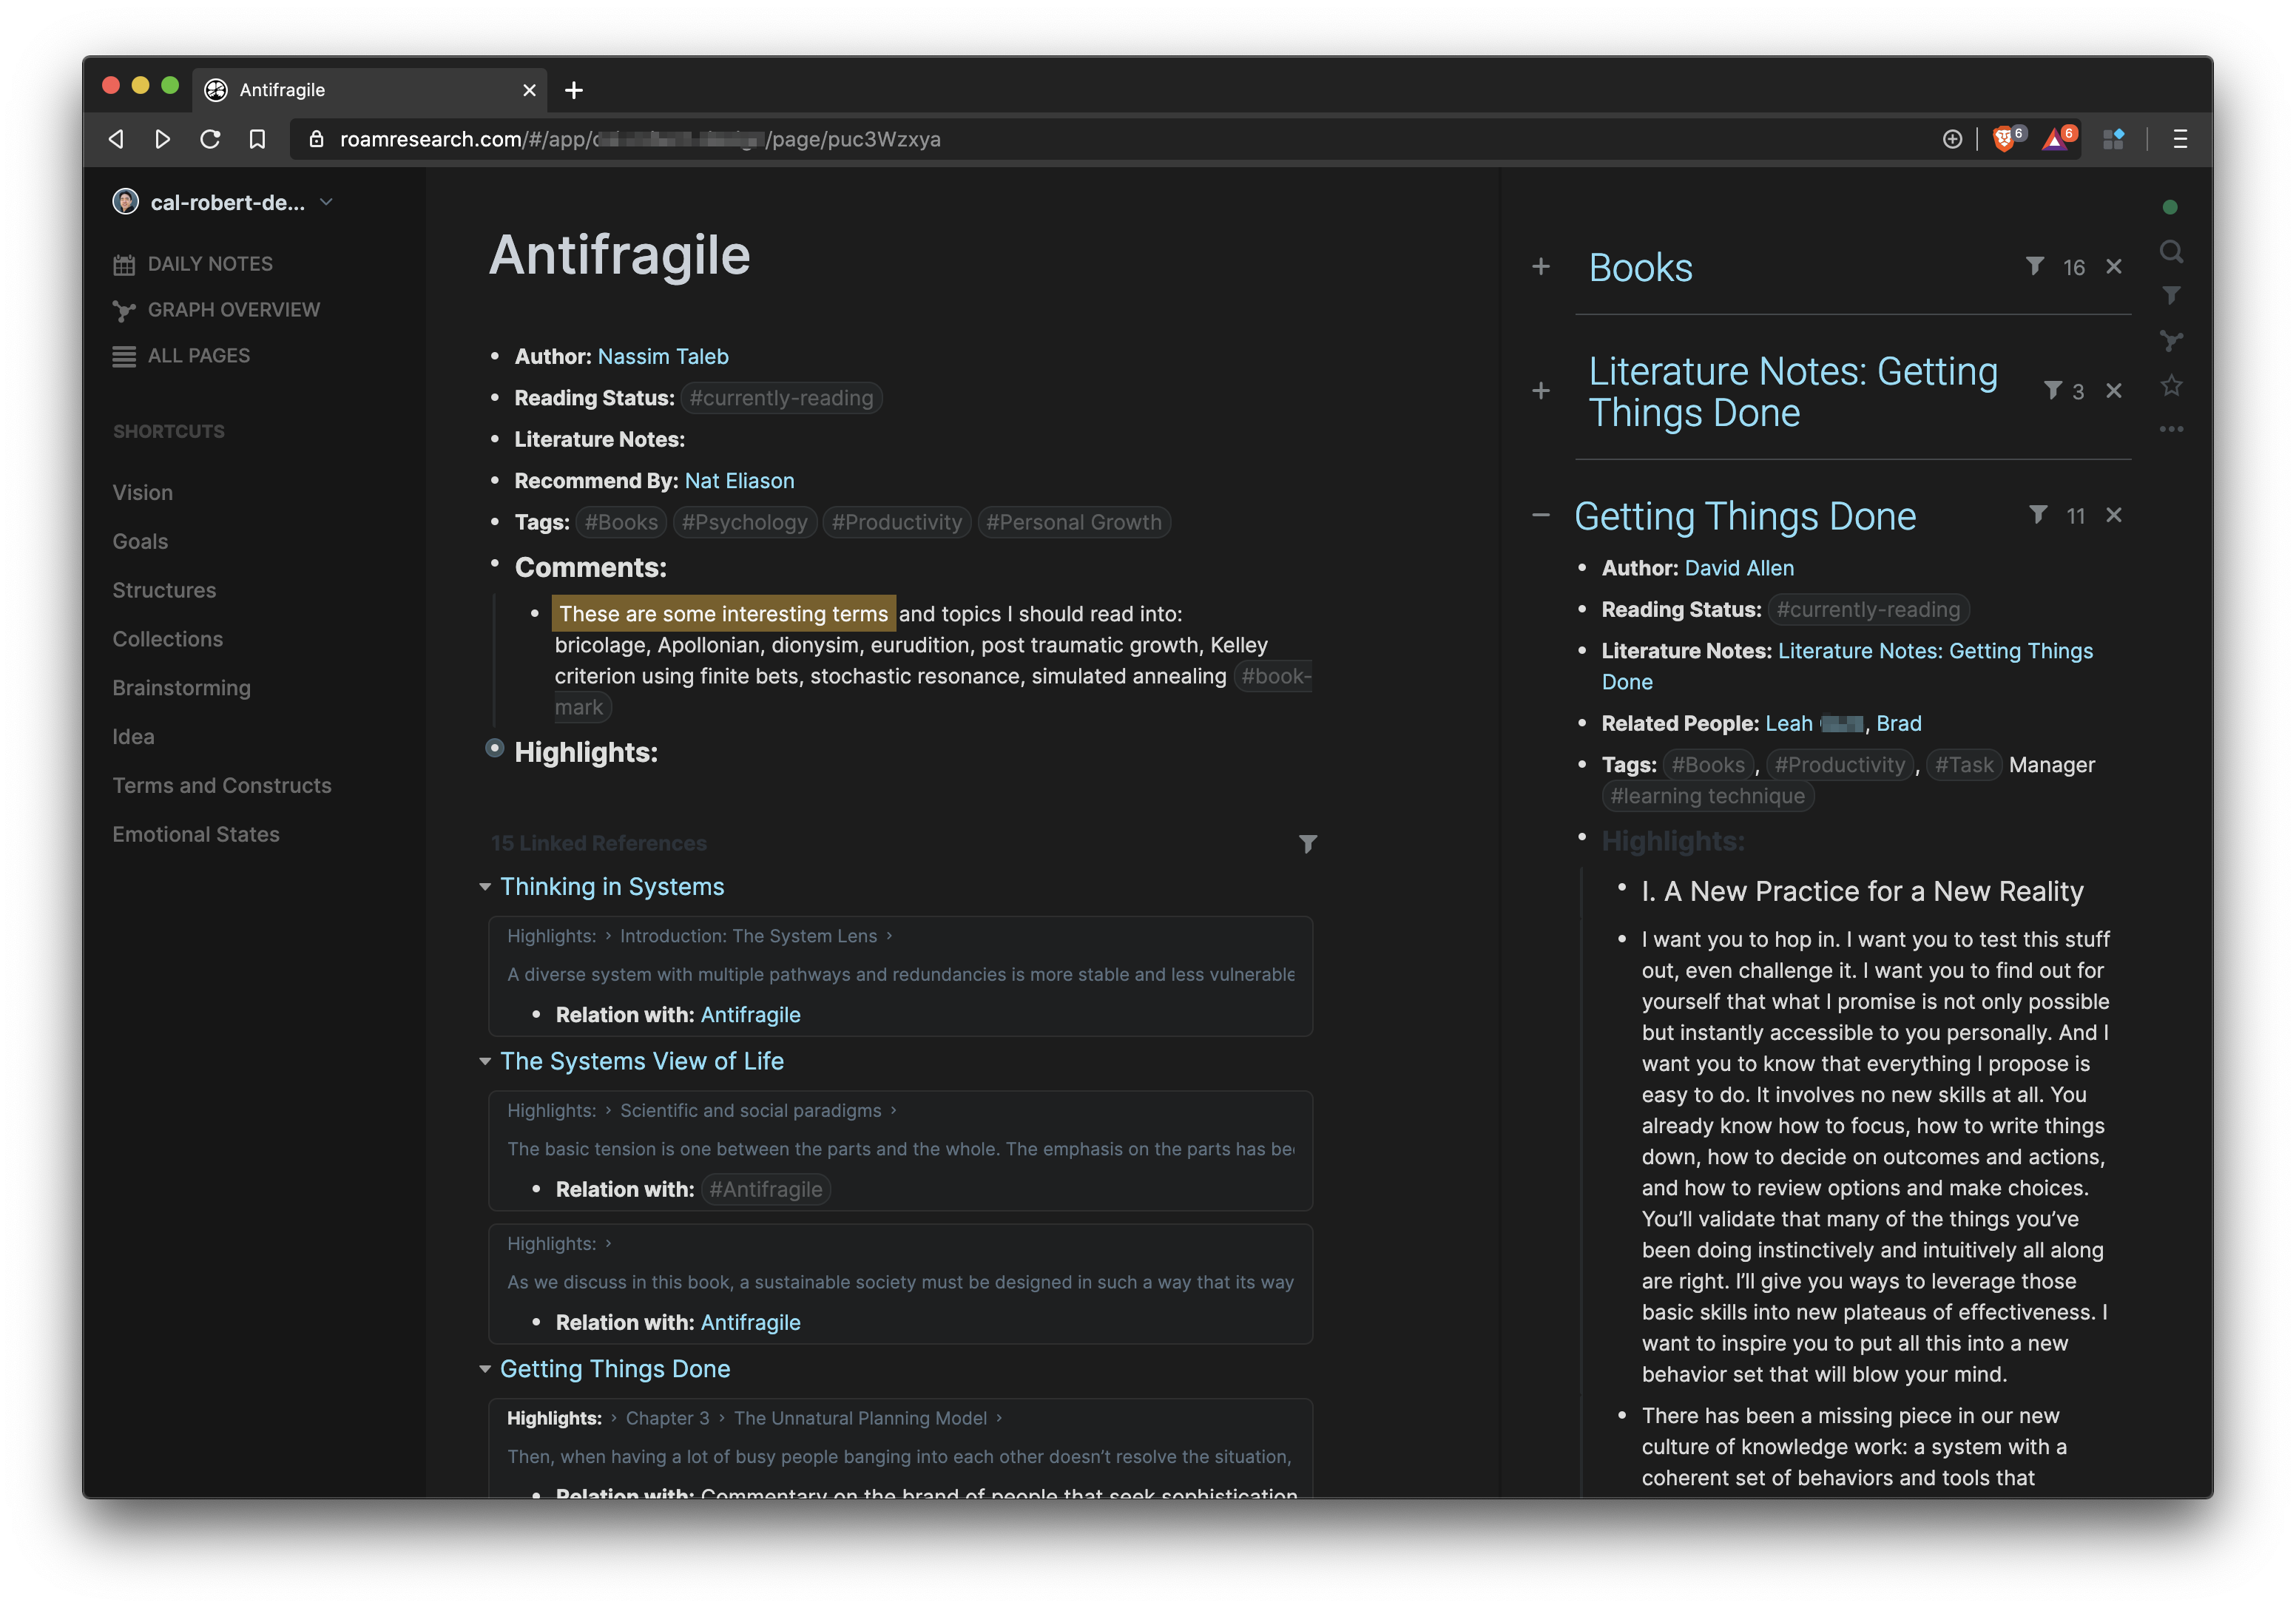
Task: Expand the Books sidebar panel
Action: coord(1541,266)
